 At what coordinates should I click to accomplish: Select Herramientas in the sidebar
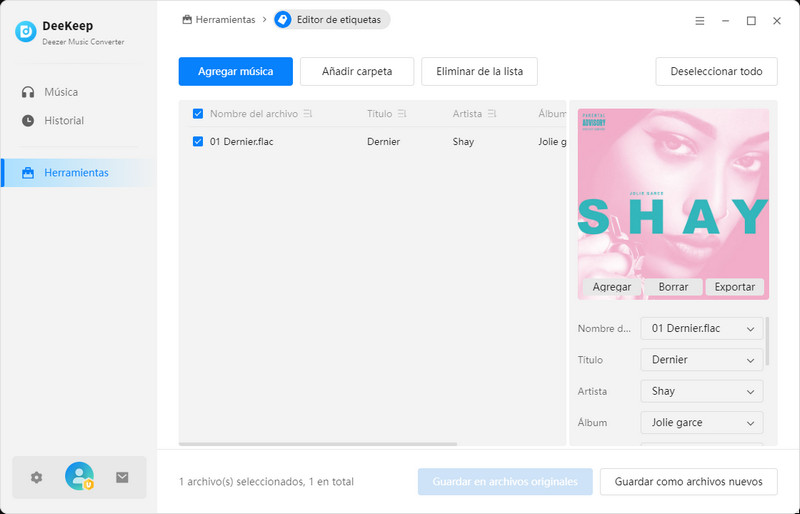click(x=79, y=173)
